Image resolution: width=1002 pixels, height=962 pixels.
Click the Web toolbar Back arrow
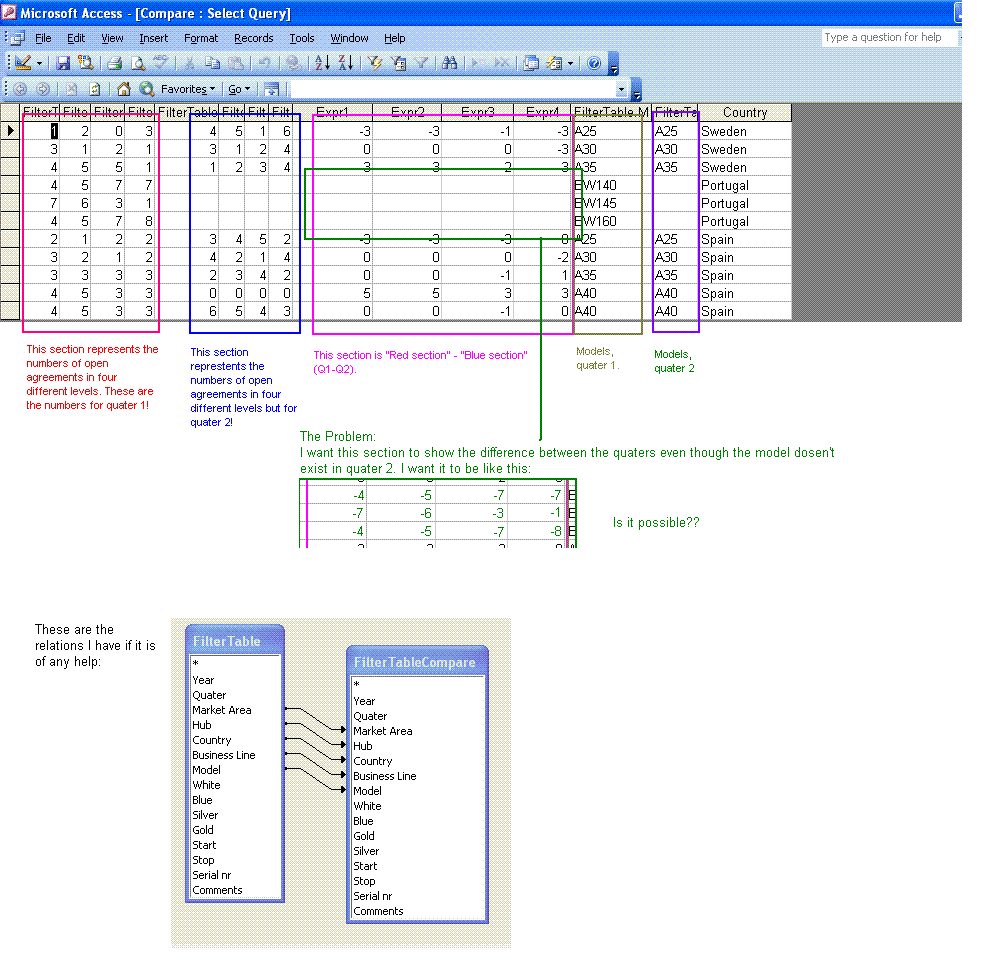pos(20,89)
